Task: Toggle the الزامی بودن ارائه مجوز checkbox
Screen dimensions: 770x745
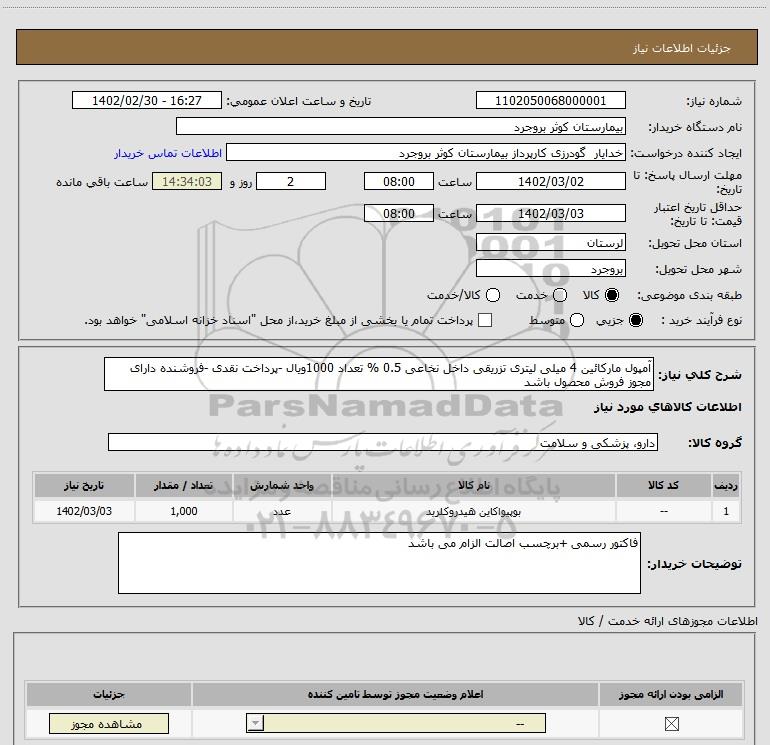Action: 671,723
